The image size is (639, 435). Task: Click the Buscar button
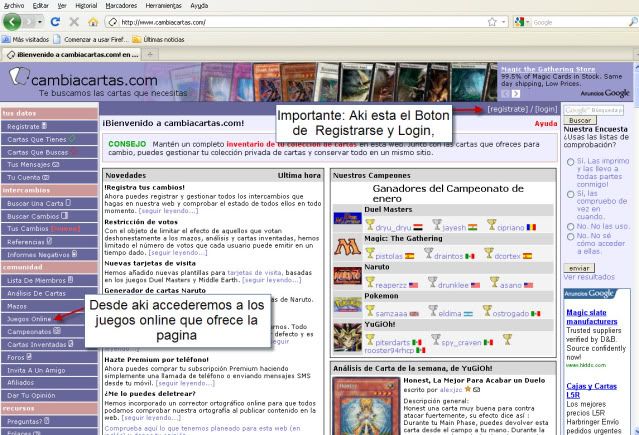(580, 120)
